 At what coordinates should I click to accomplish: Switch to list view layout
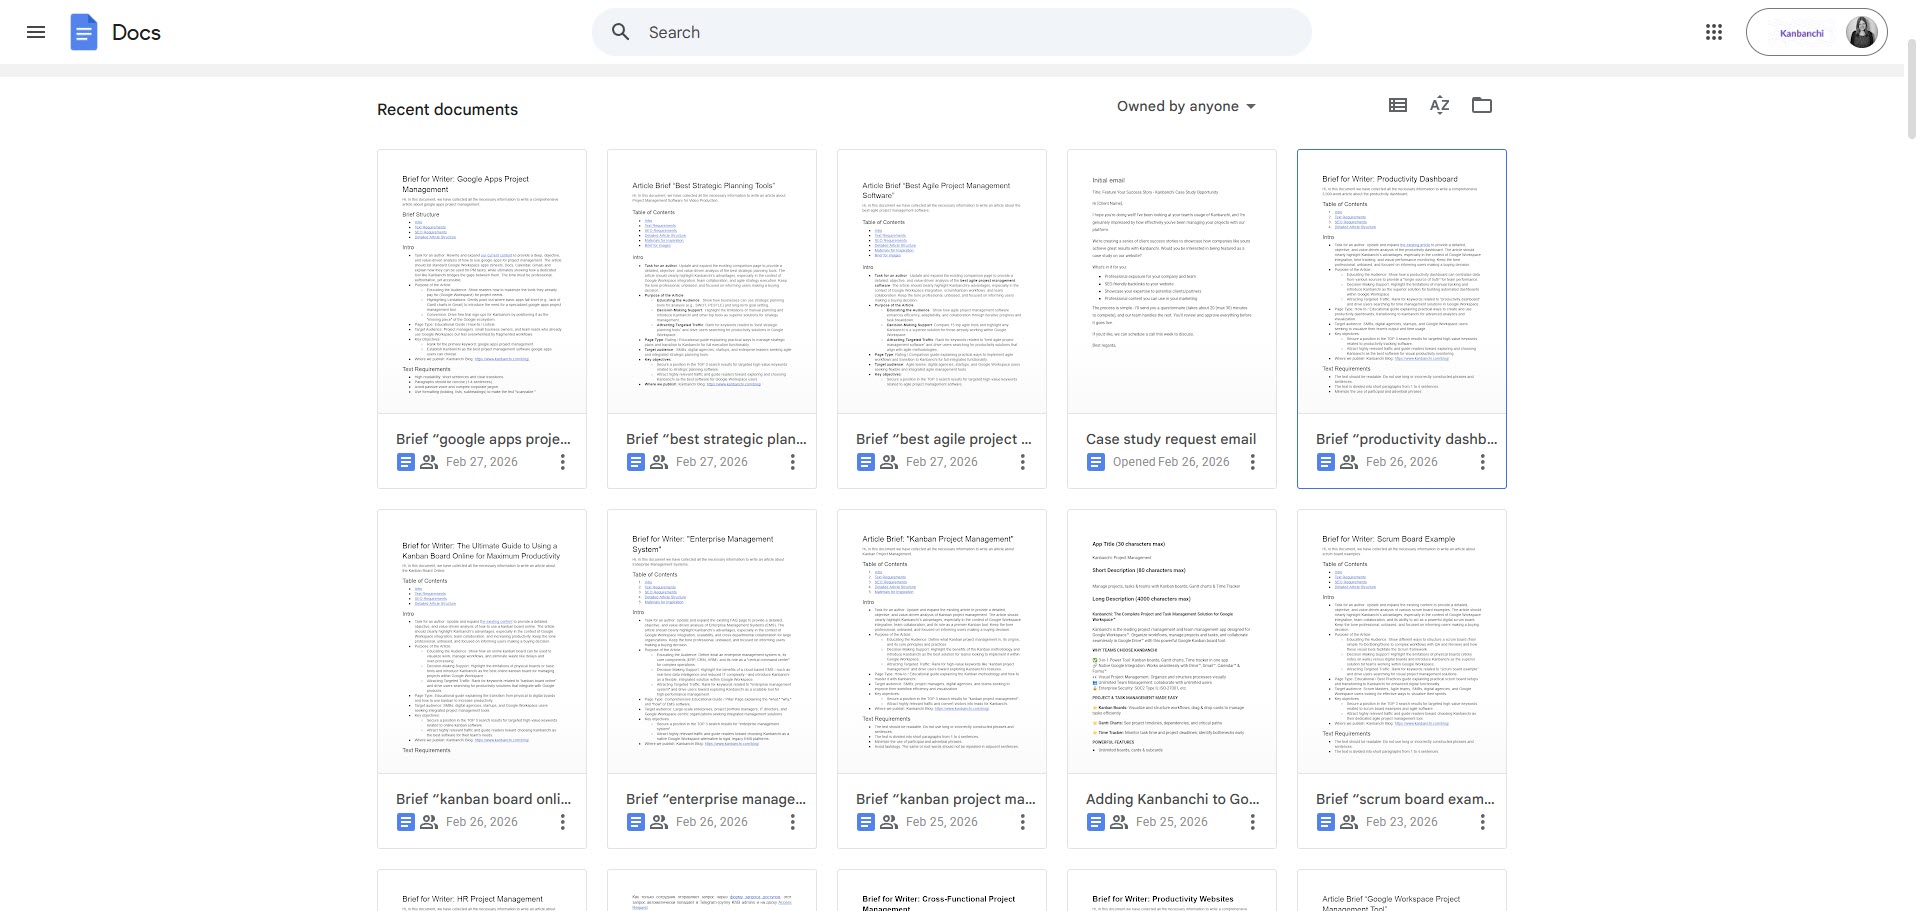point(1397,105)
